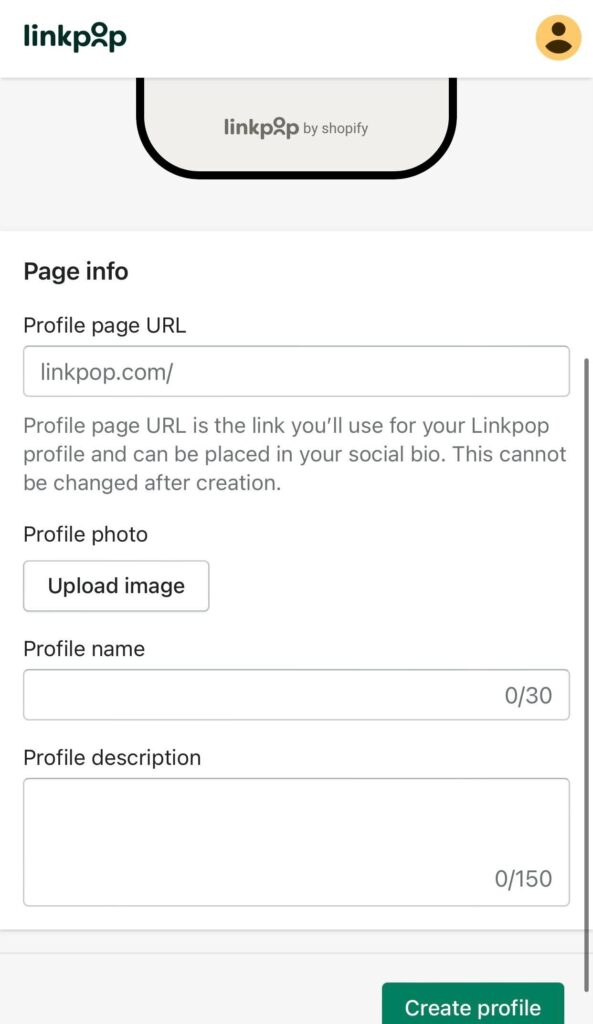Click the vertical page scrollbar
593x1024 pixels.
[586, 653]
